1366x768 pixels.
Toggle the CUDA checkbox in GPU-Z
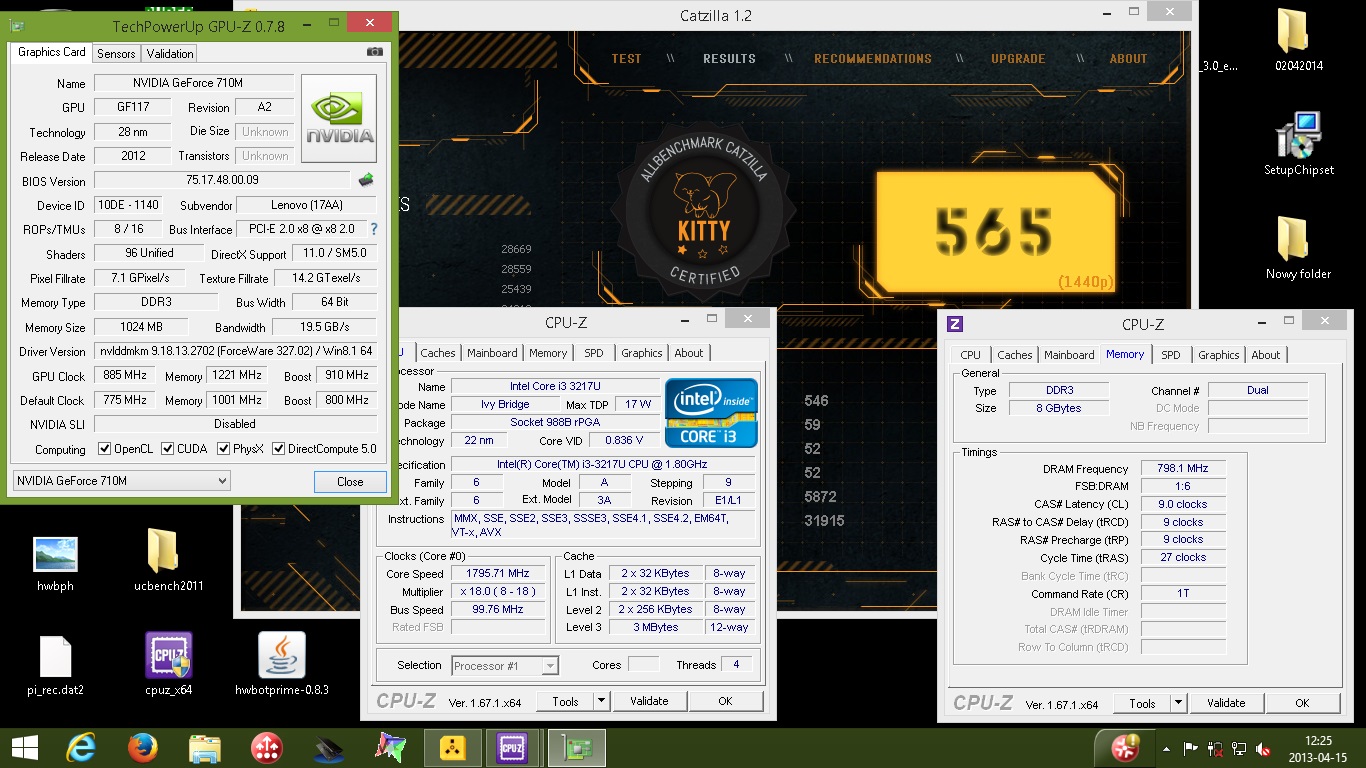[167, 449]
